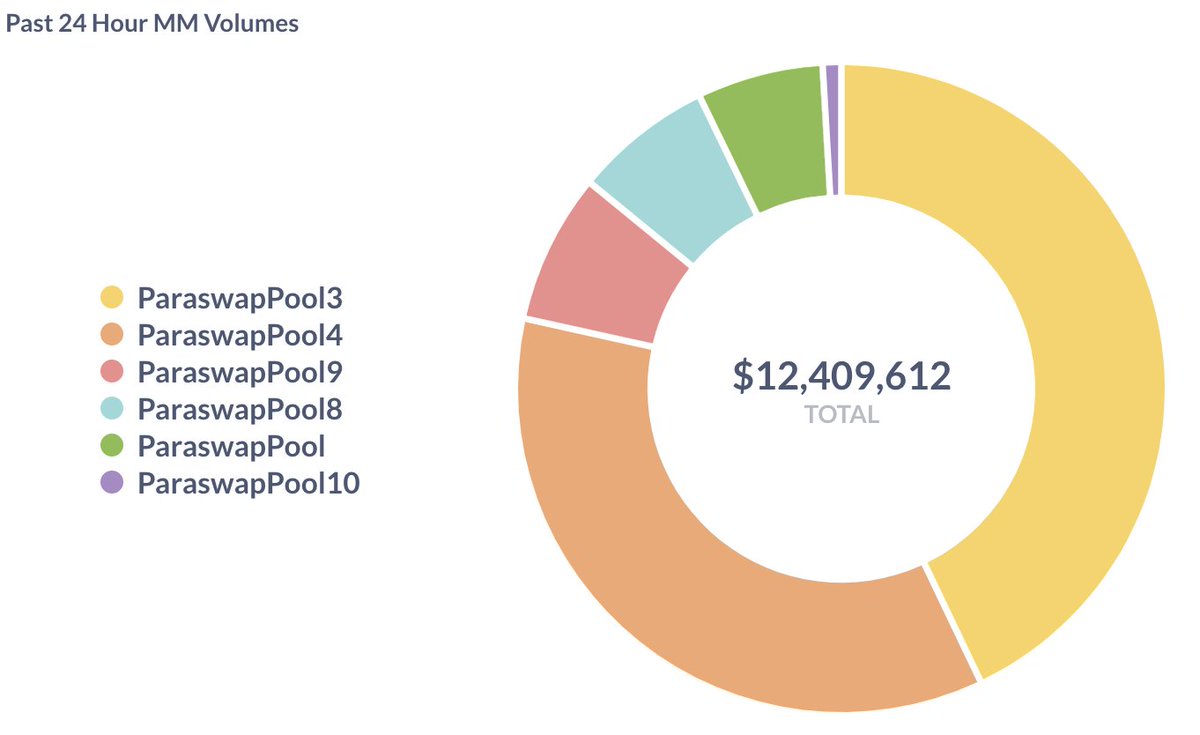Select the ParaswapPool8 legend label
Screen dimensions: 1200x735
pos(240,410)
